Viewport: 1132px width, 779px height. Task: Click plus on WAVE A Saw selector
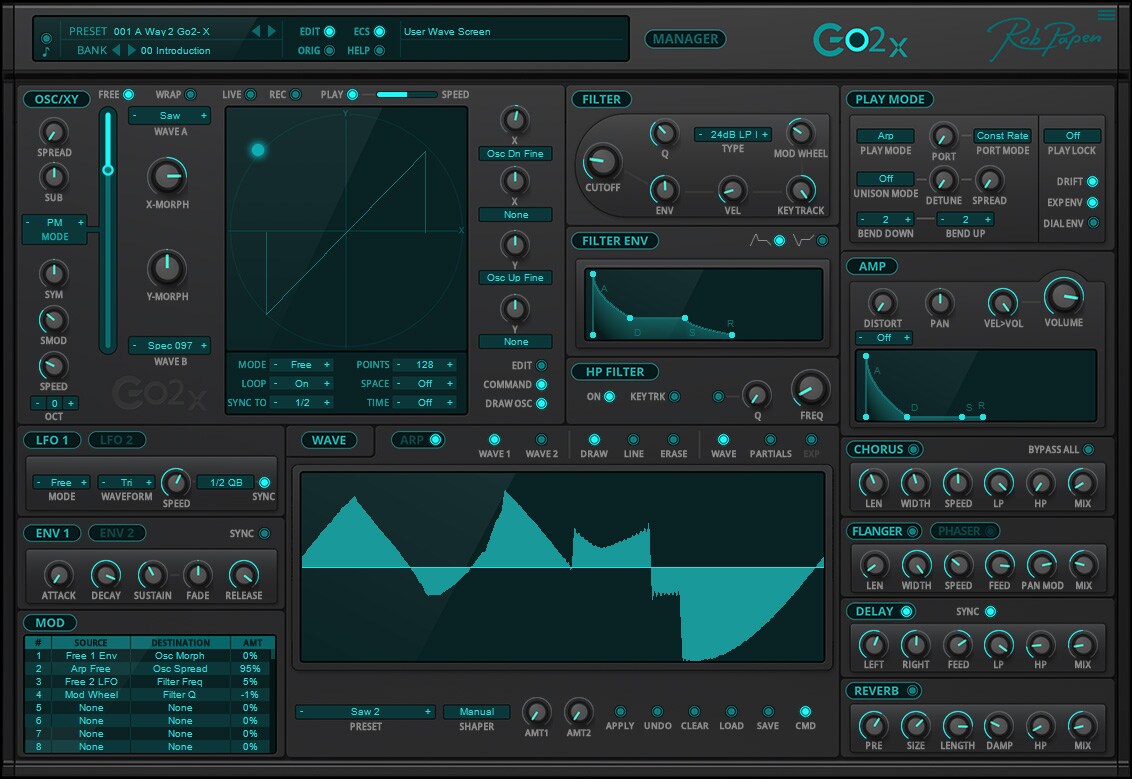tap(204, 116)
